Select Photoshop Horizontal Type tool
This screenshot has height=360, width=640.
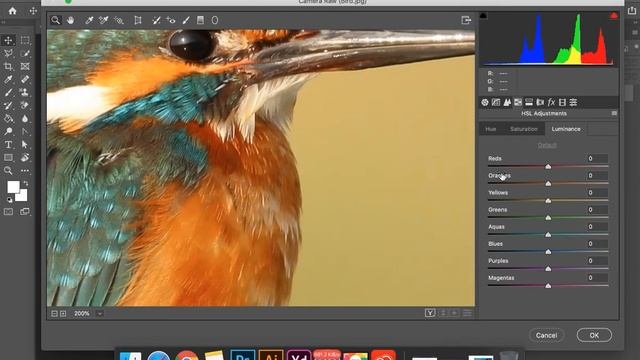(x=8, y=144)
